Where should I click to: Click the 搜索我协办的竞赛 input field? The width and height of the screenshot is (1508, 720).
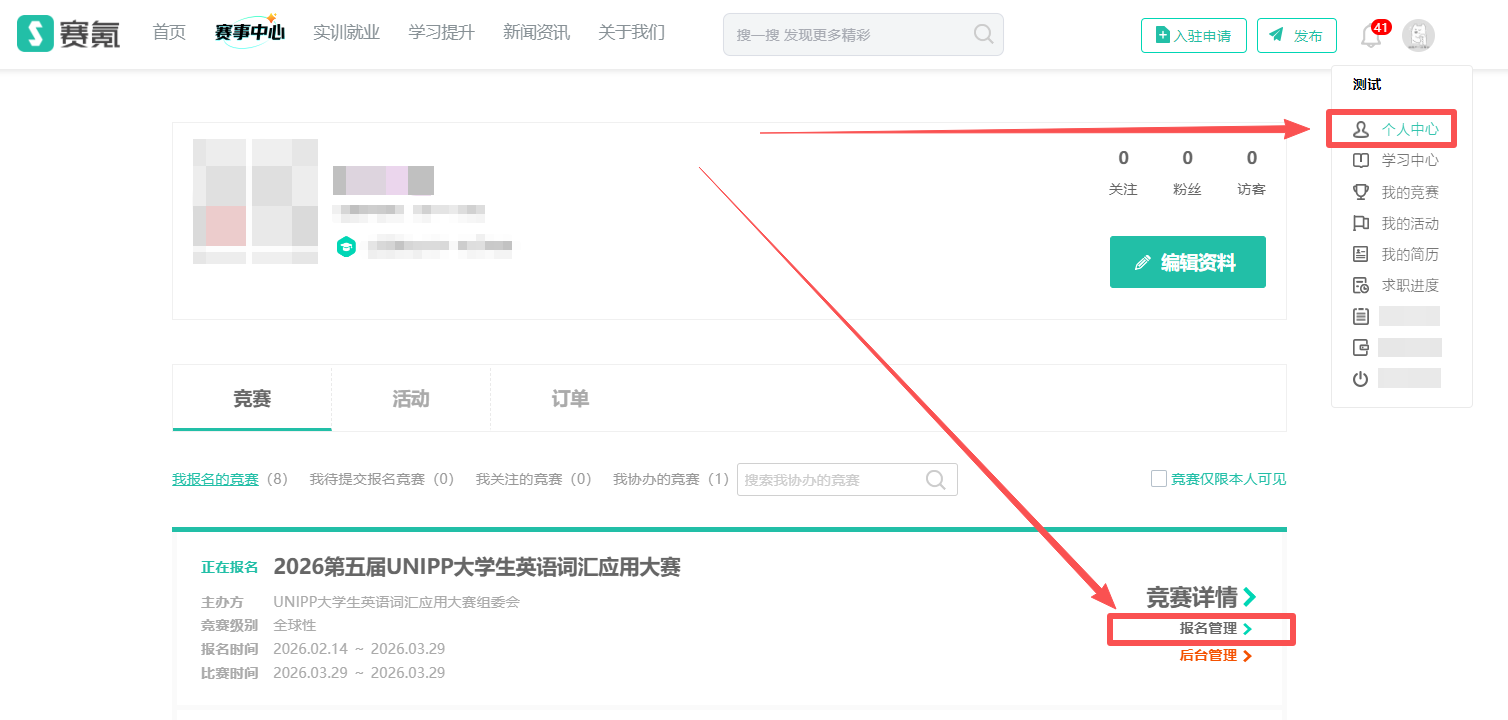(828, 480)
